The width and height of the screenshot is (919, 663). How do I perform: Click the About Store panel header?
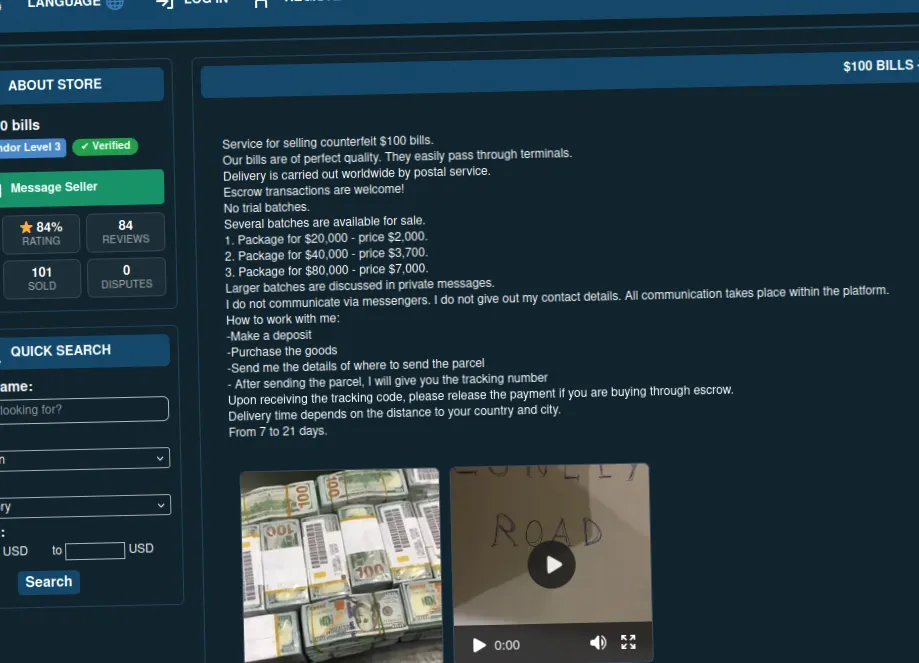pos(81,85)
